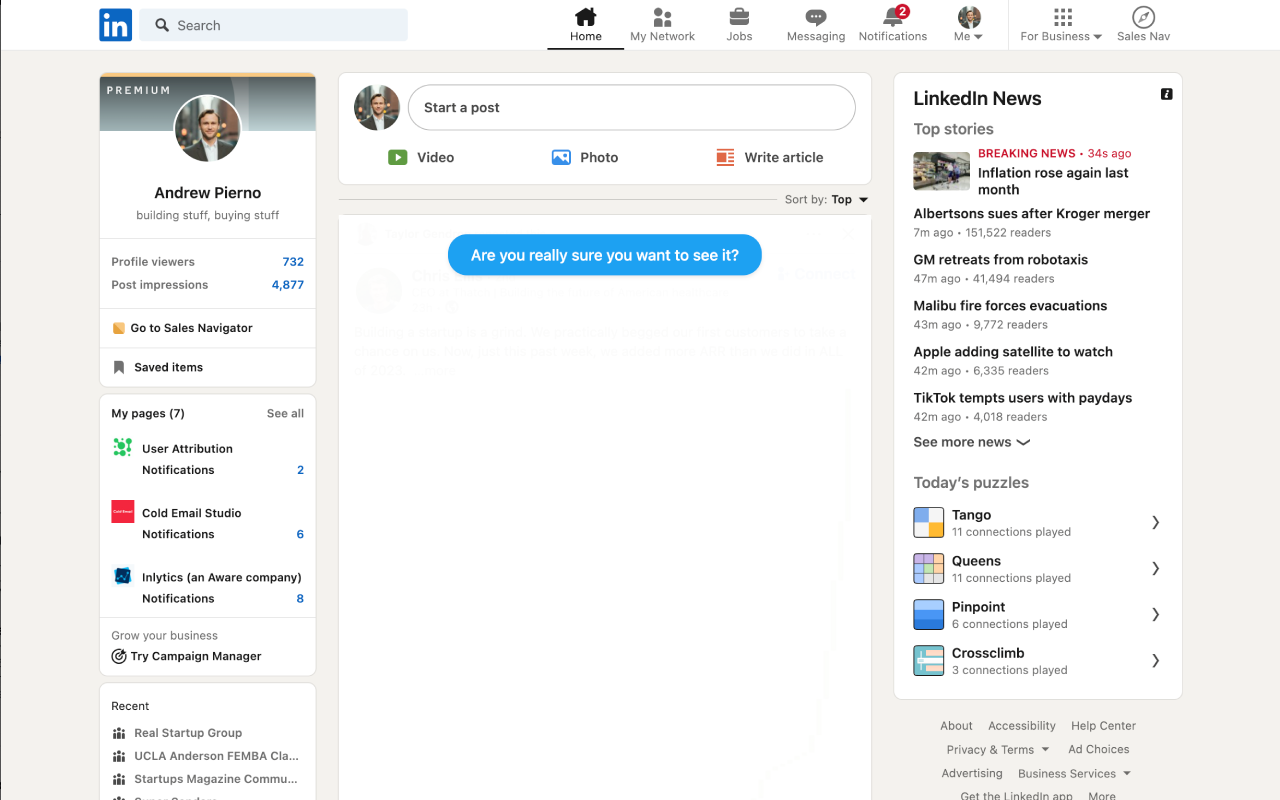Open the My Network tab
The height and width of the screenshot is (800, 1280).
tap(662, 25)
